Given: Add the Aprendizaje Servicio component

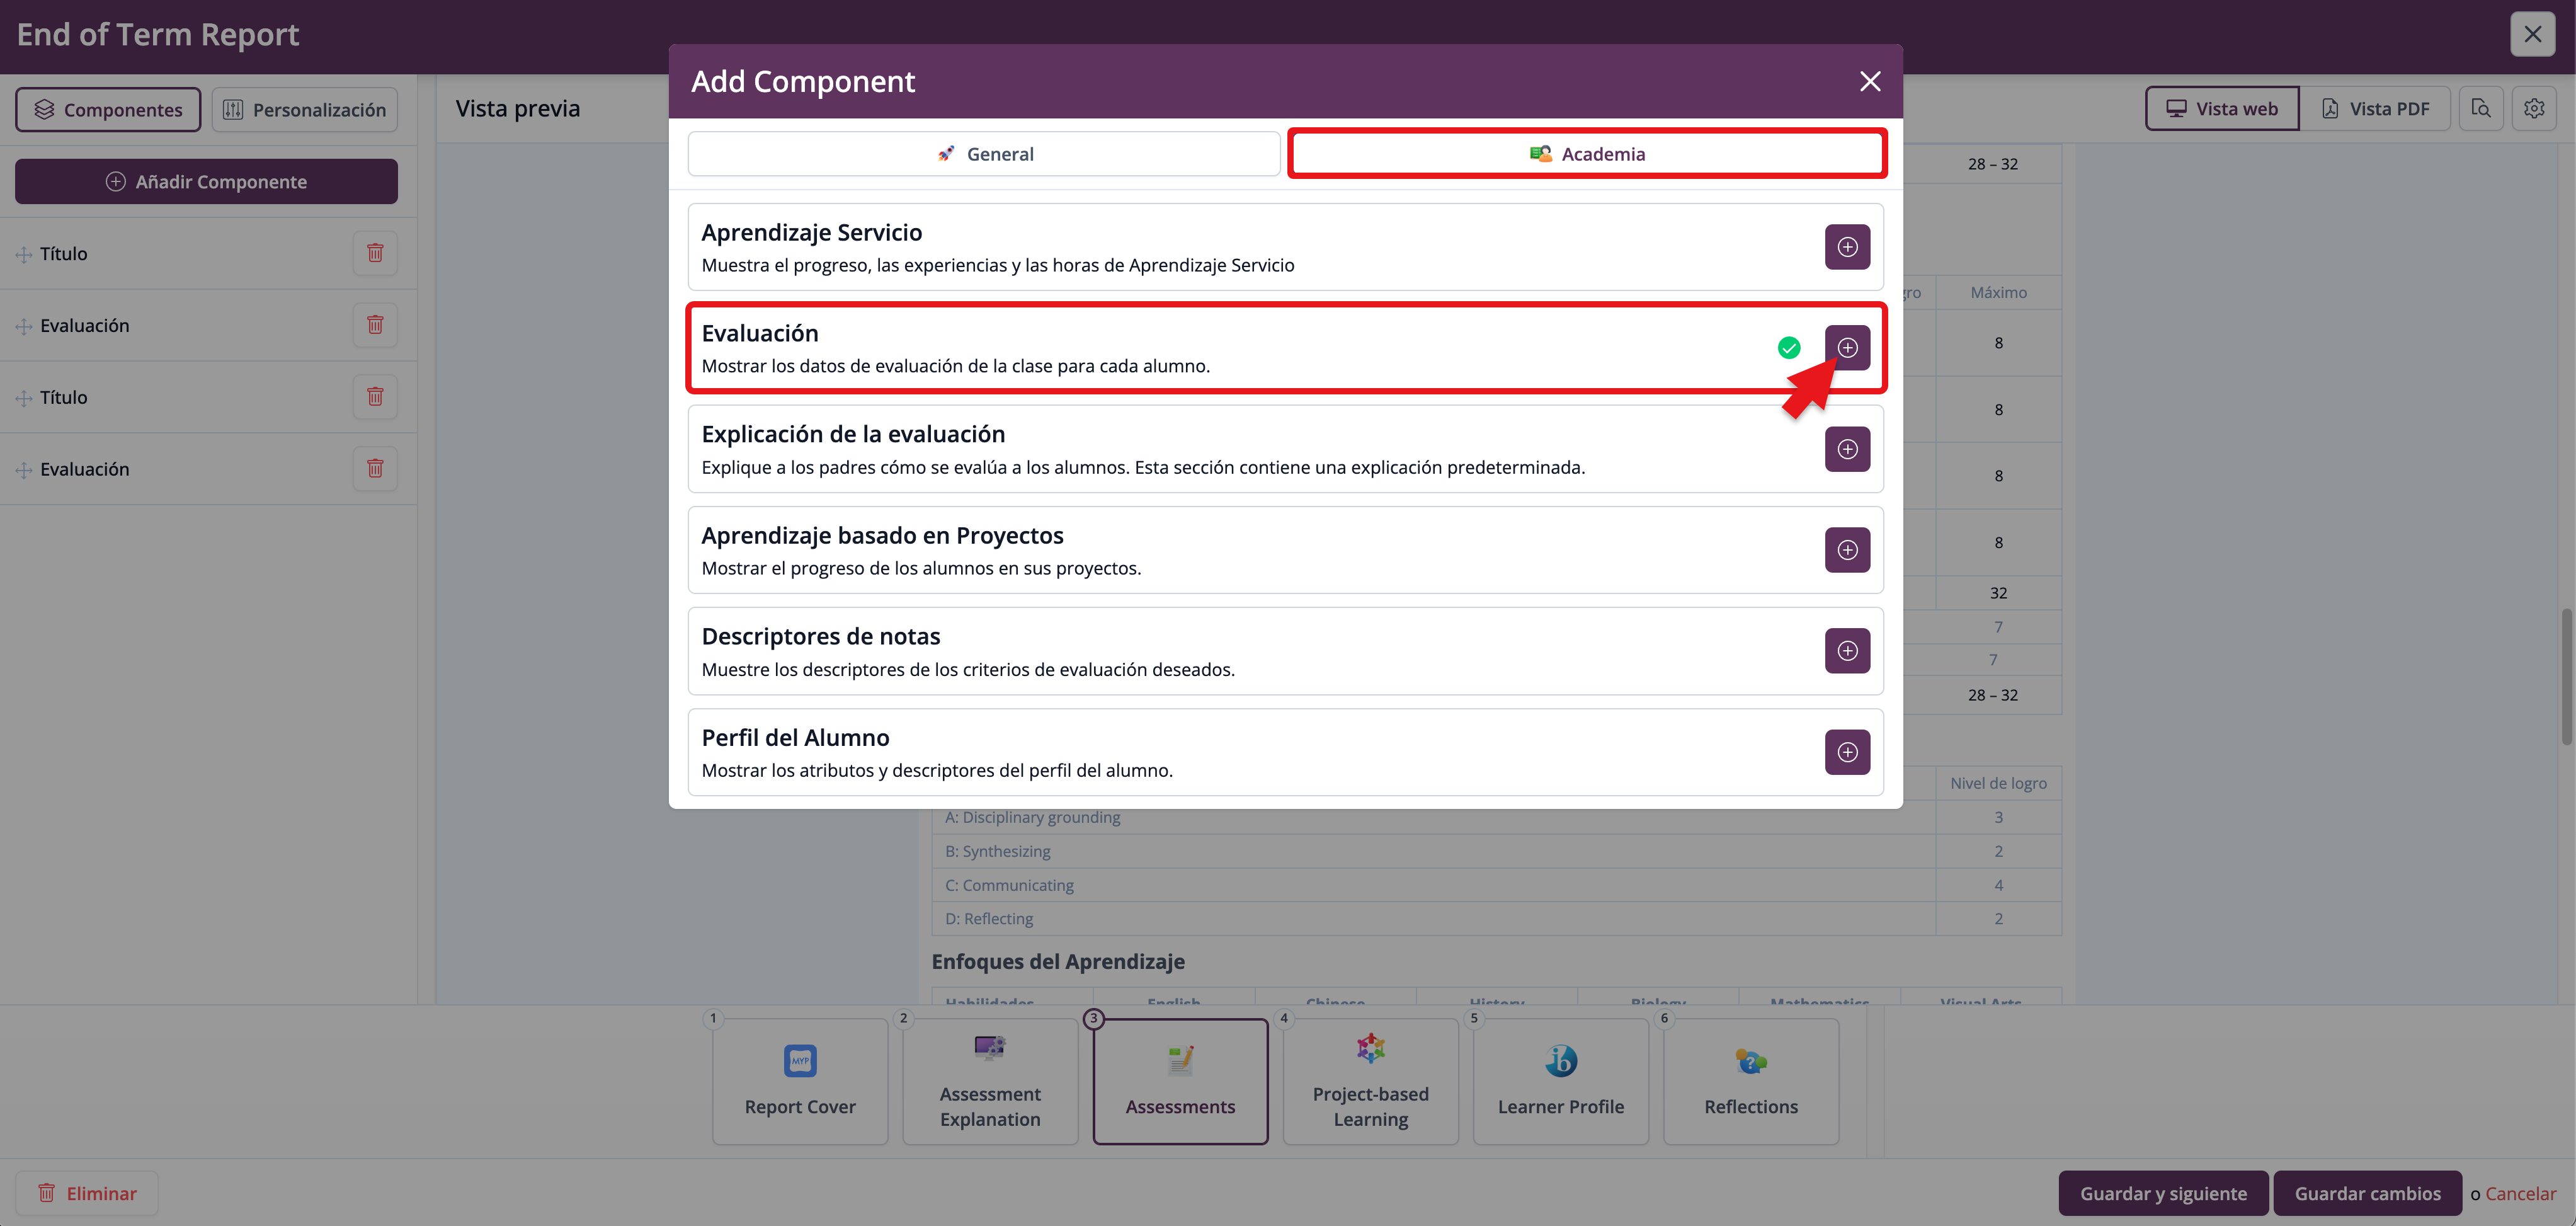Looking at the screenshot, I should coord(1846,247).
